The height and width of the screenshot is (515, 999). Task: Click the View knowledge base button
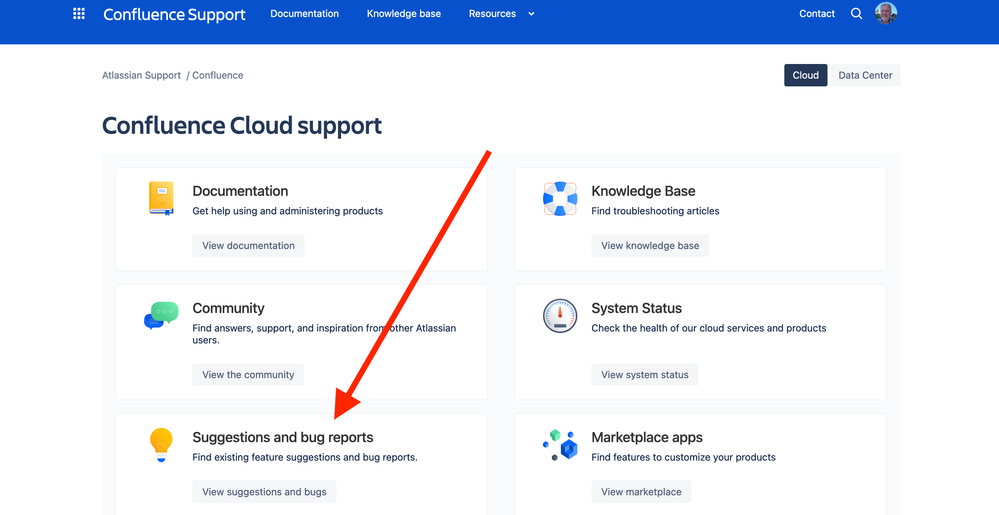650,245
